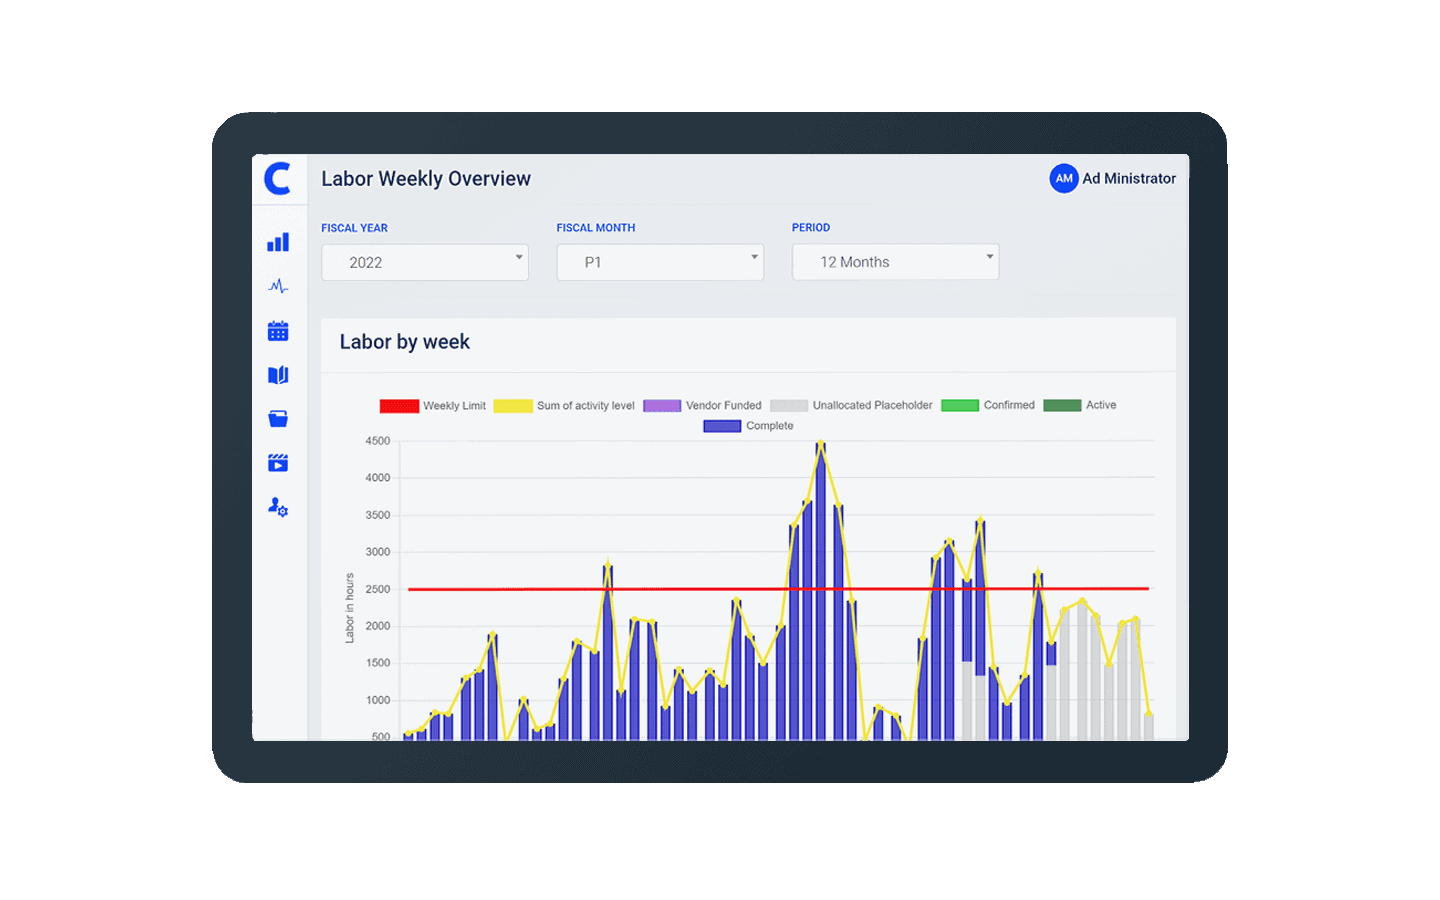Click the blue C logo in the sidebar
Screen dimensions: 1440x900
click(278, 179)
